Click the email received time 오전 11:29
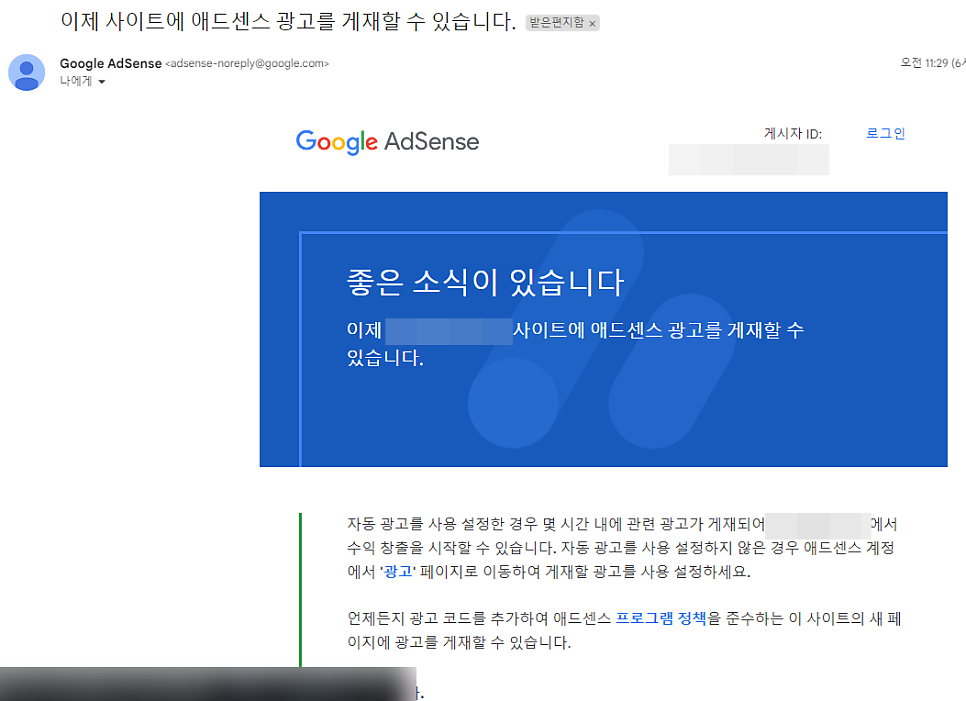 (923, 63)
